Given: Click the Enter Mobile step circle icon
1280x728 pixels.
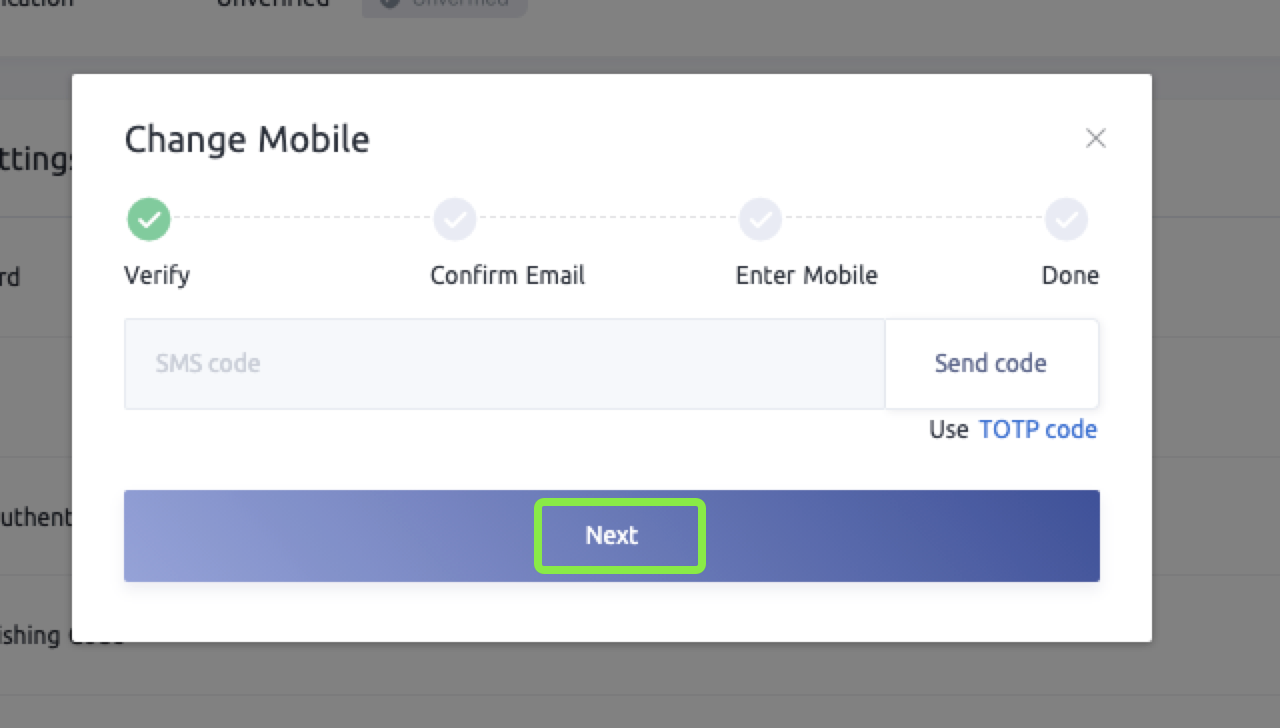Looking at the screenshot, I should (x=760, y=219).
